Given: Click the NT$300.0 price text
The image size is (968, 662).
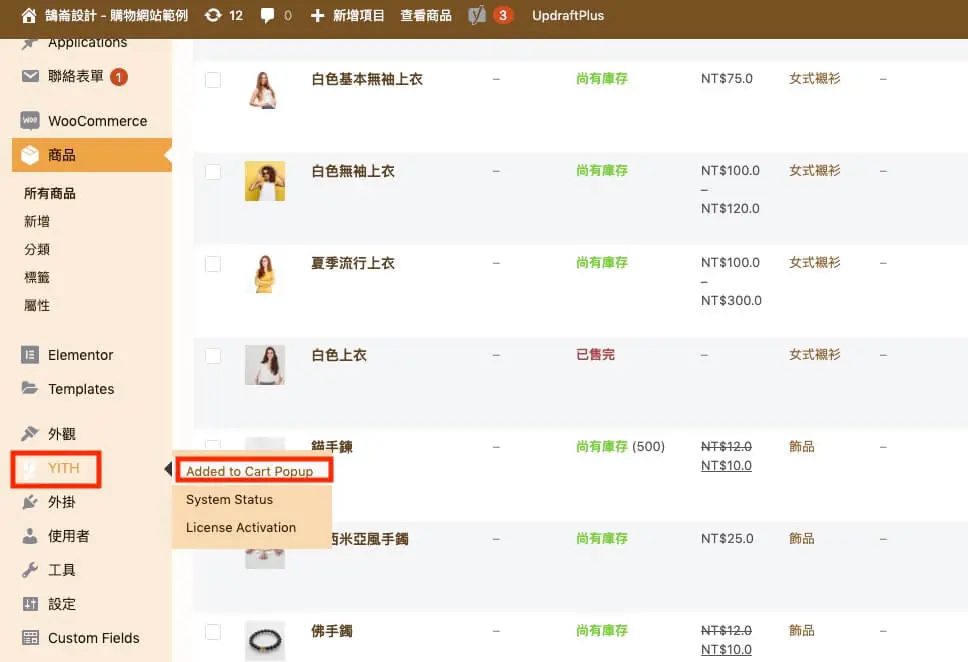Looking at the screenshot, I should coord(731,301).
